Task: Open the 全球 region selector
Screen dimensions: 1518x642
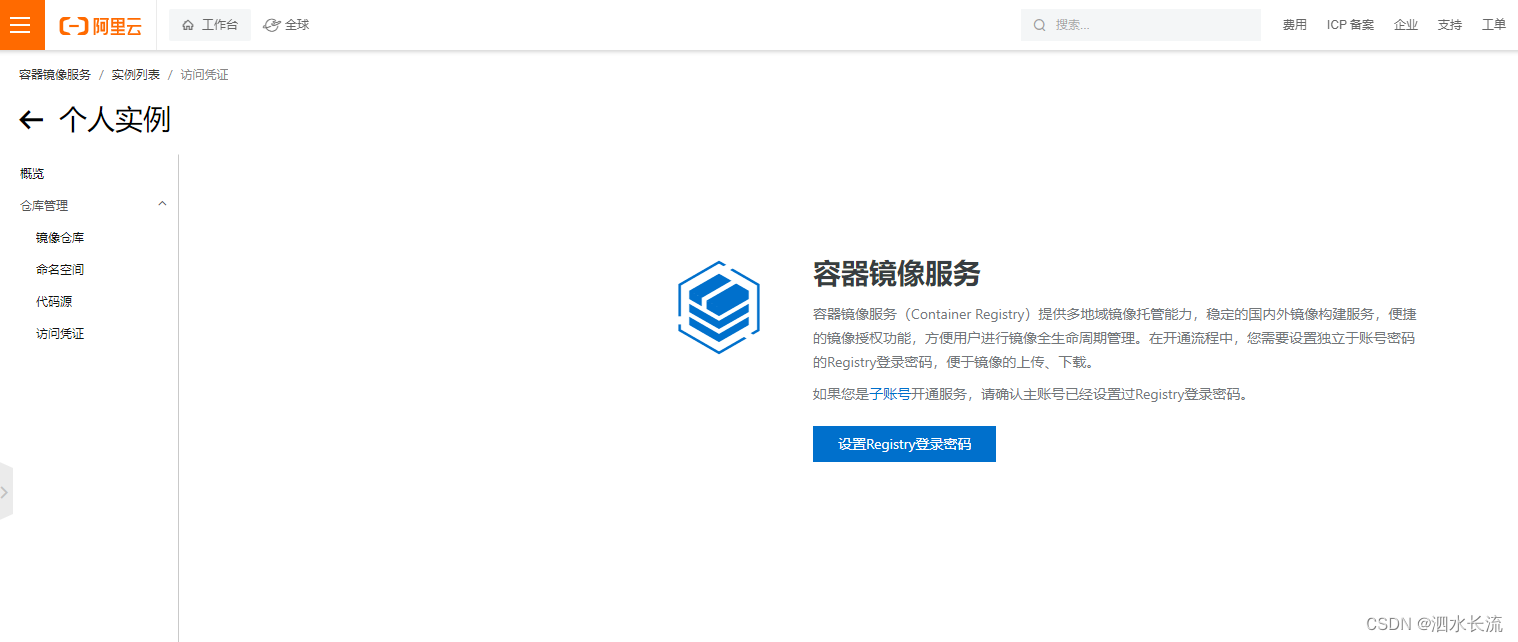Action: coord(286,25)
